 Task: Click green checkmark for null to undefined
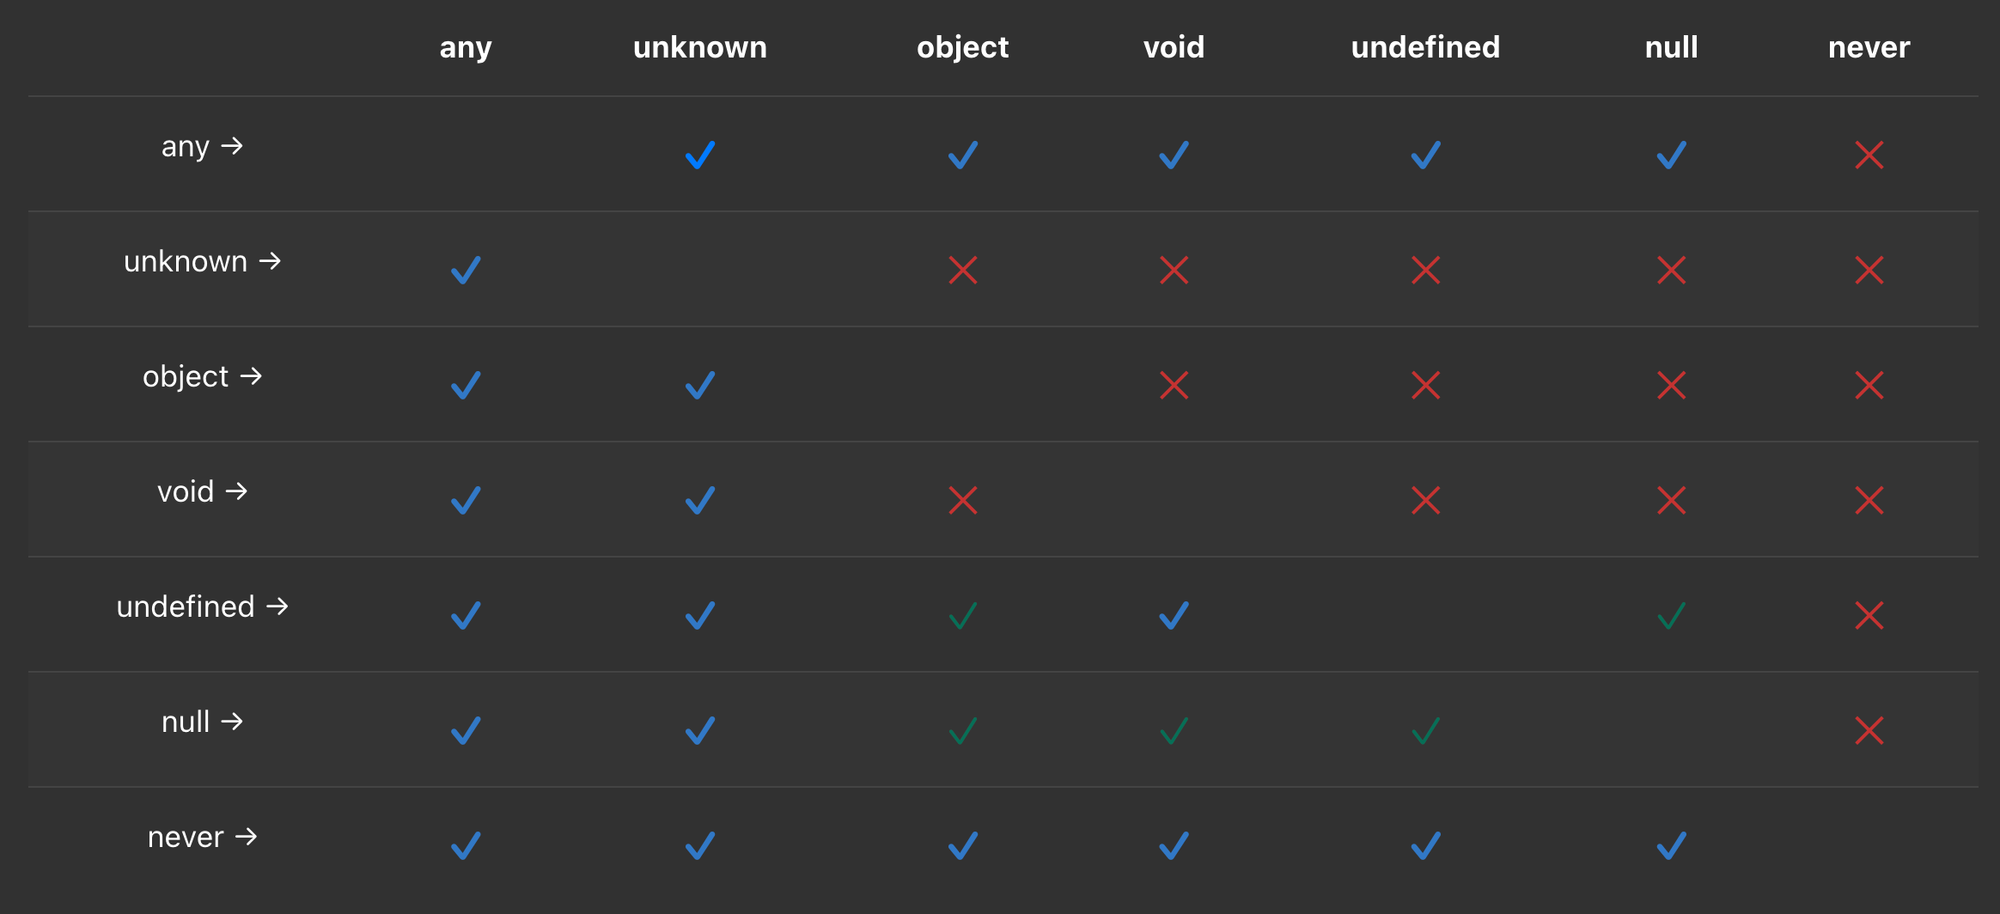coord(1426,731)
